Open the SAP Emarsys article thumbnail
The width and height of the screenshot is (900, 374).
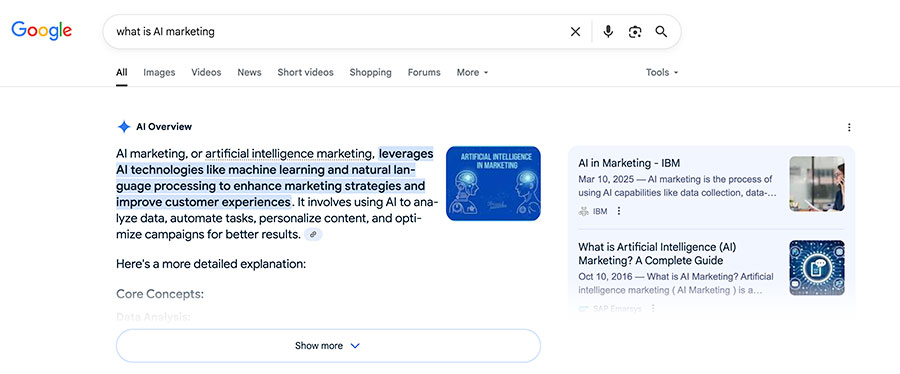click(x=817, y=267)
